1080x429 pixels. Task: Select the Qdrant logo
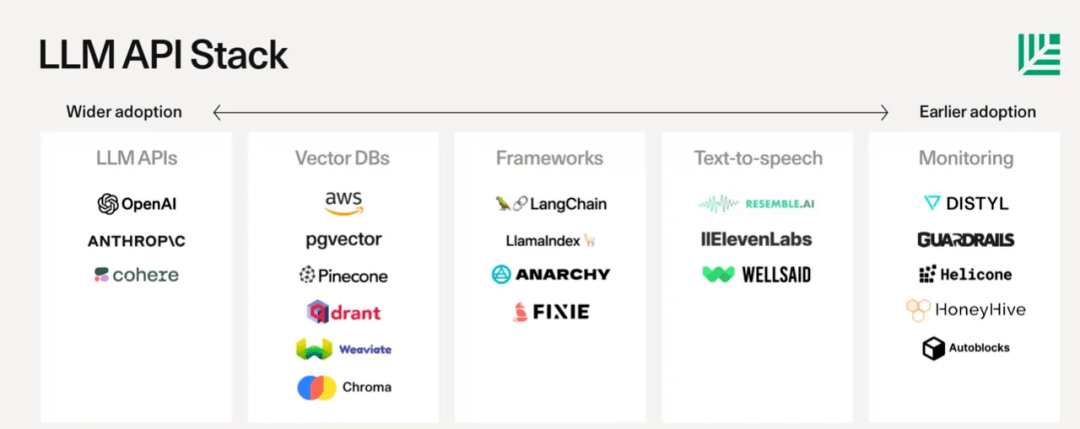(x=343, y=313)
